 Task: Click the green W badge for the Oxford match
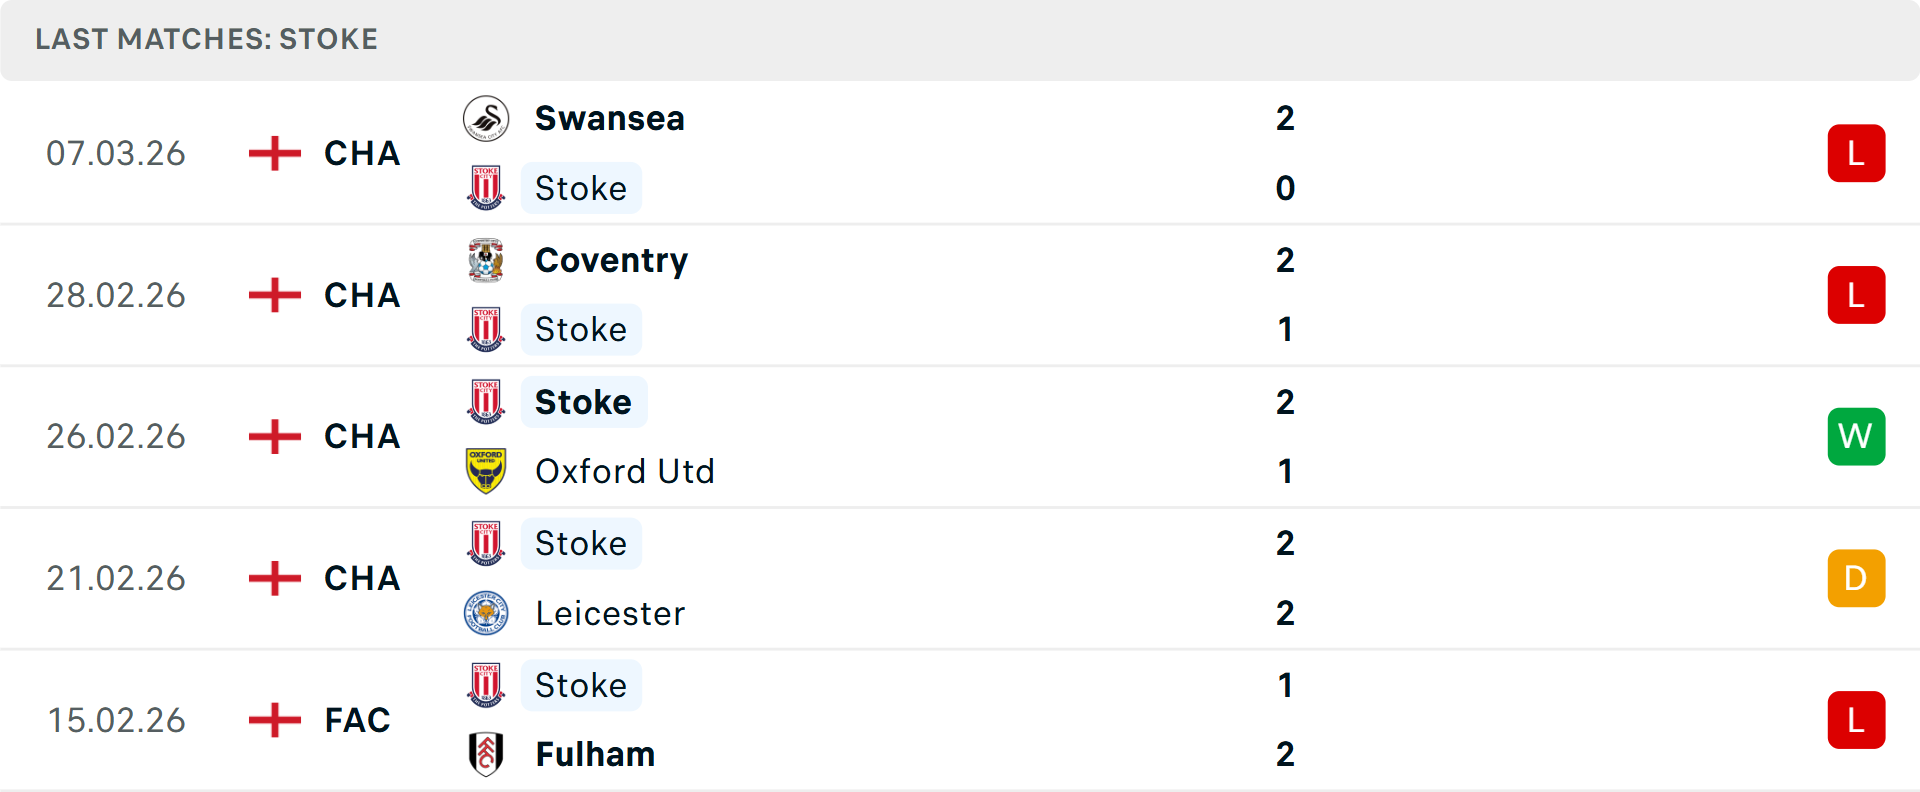pos(1856,436)
